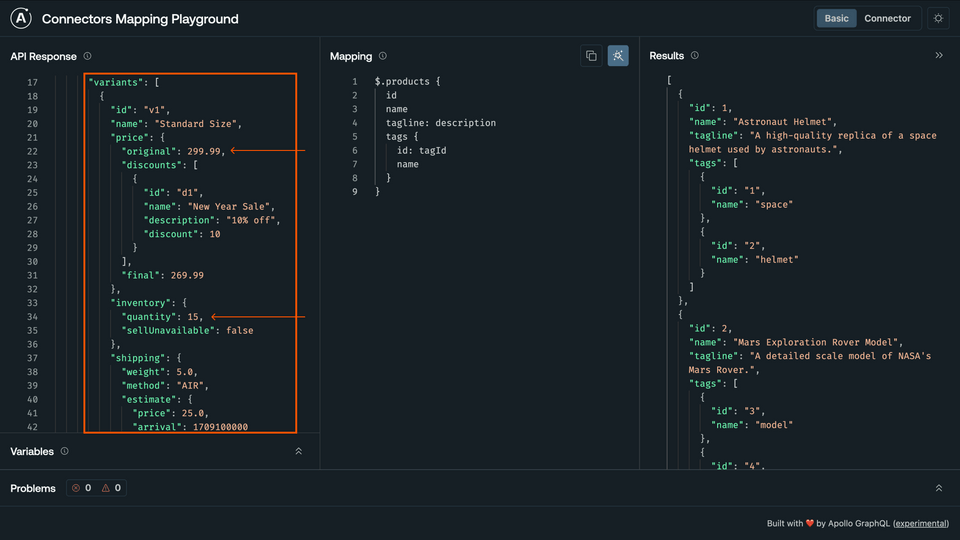Click "tagline: description" mapping line
960x540 pixels.
(x=441, y=123)
